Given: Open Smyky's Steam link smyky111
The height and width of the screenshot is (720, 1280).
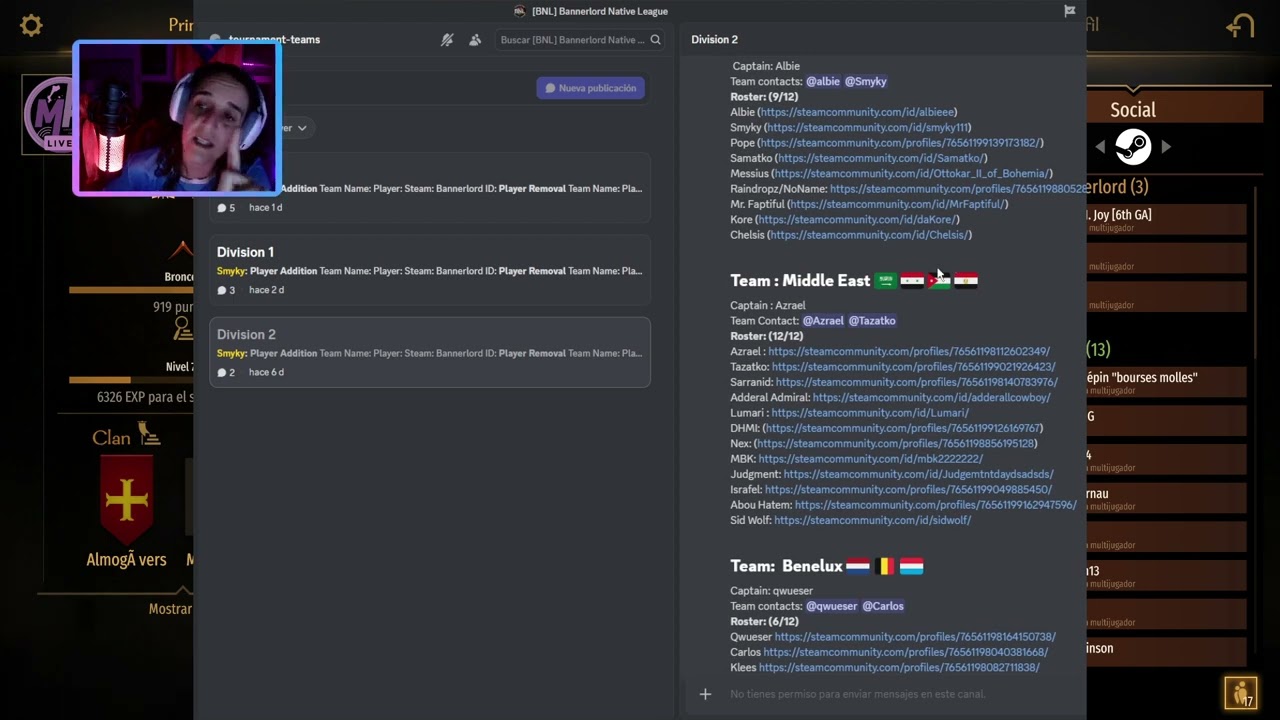Looking at the screenshot, I should (x=867, y=128).
